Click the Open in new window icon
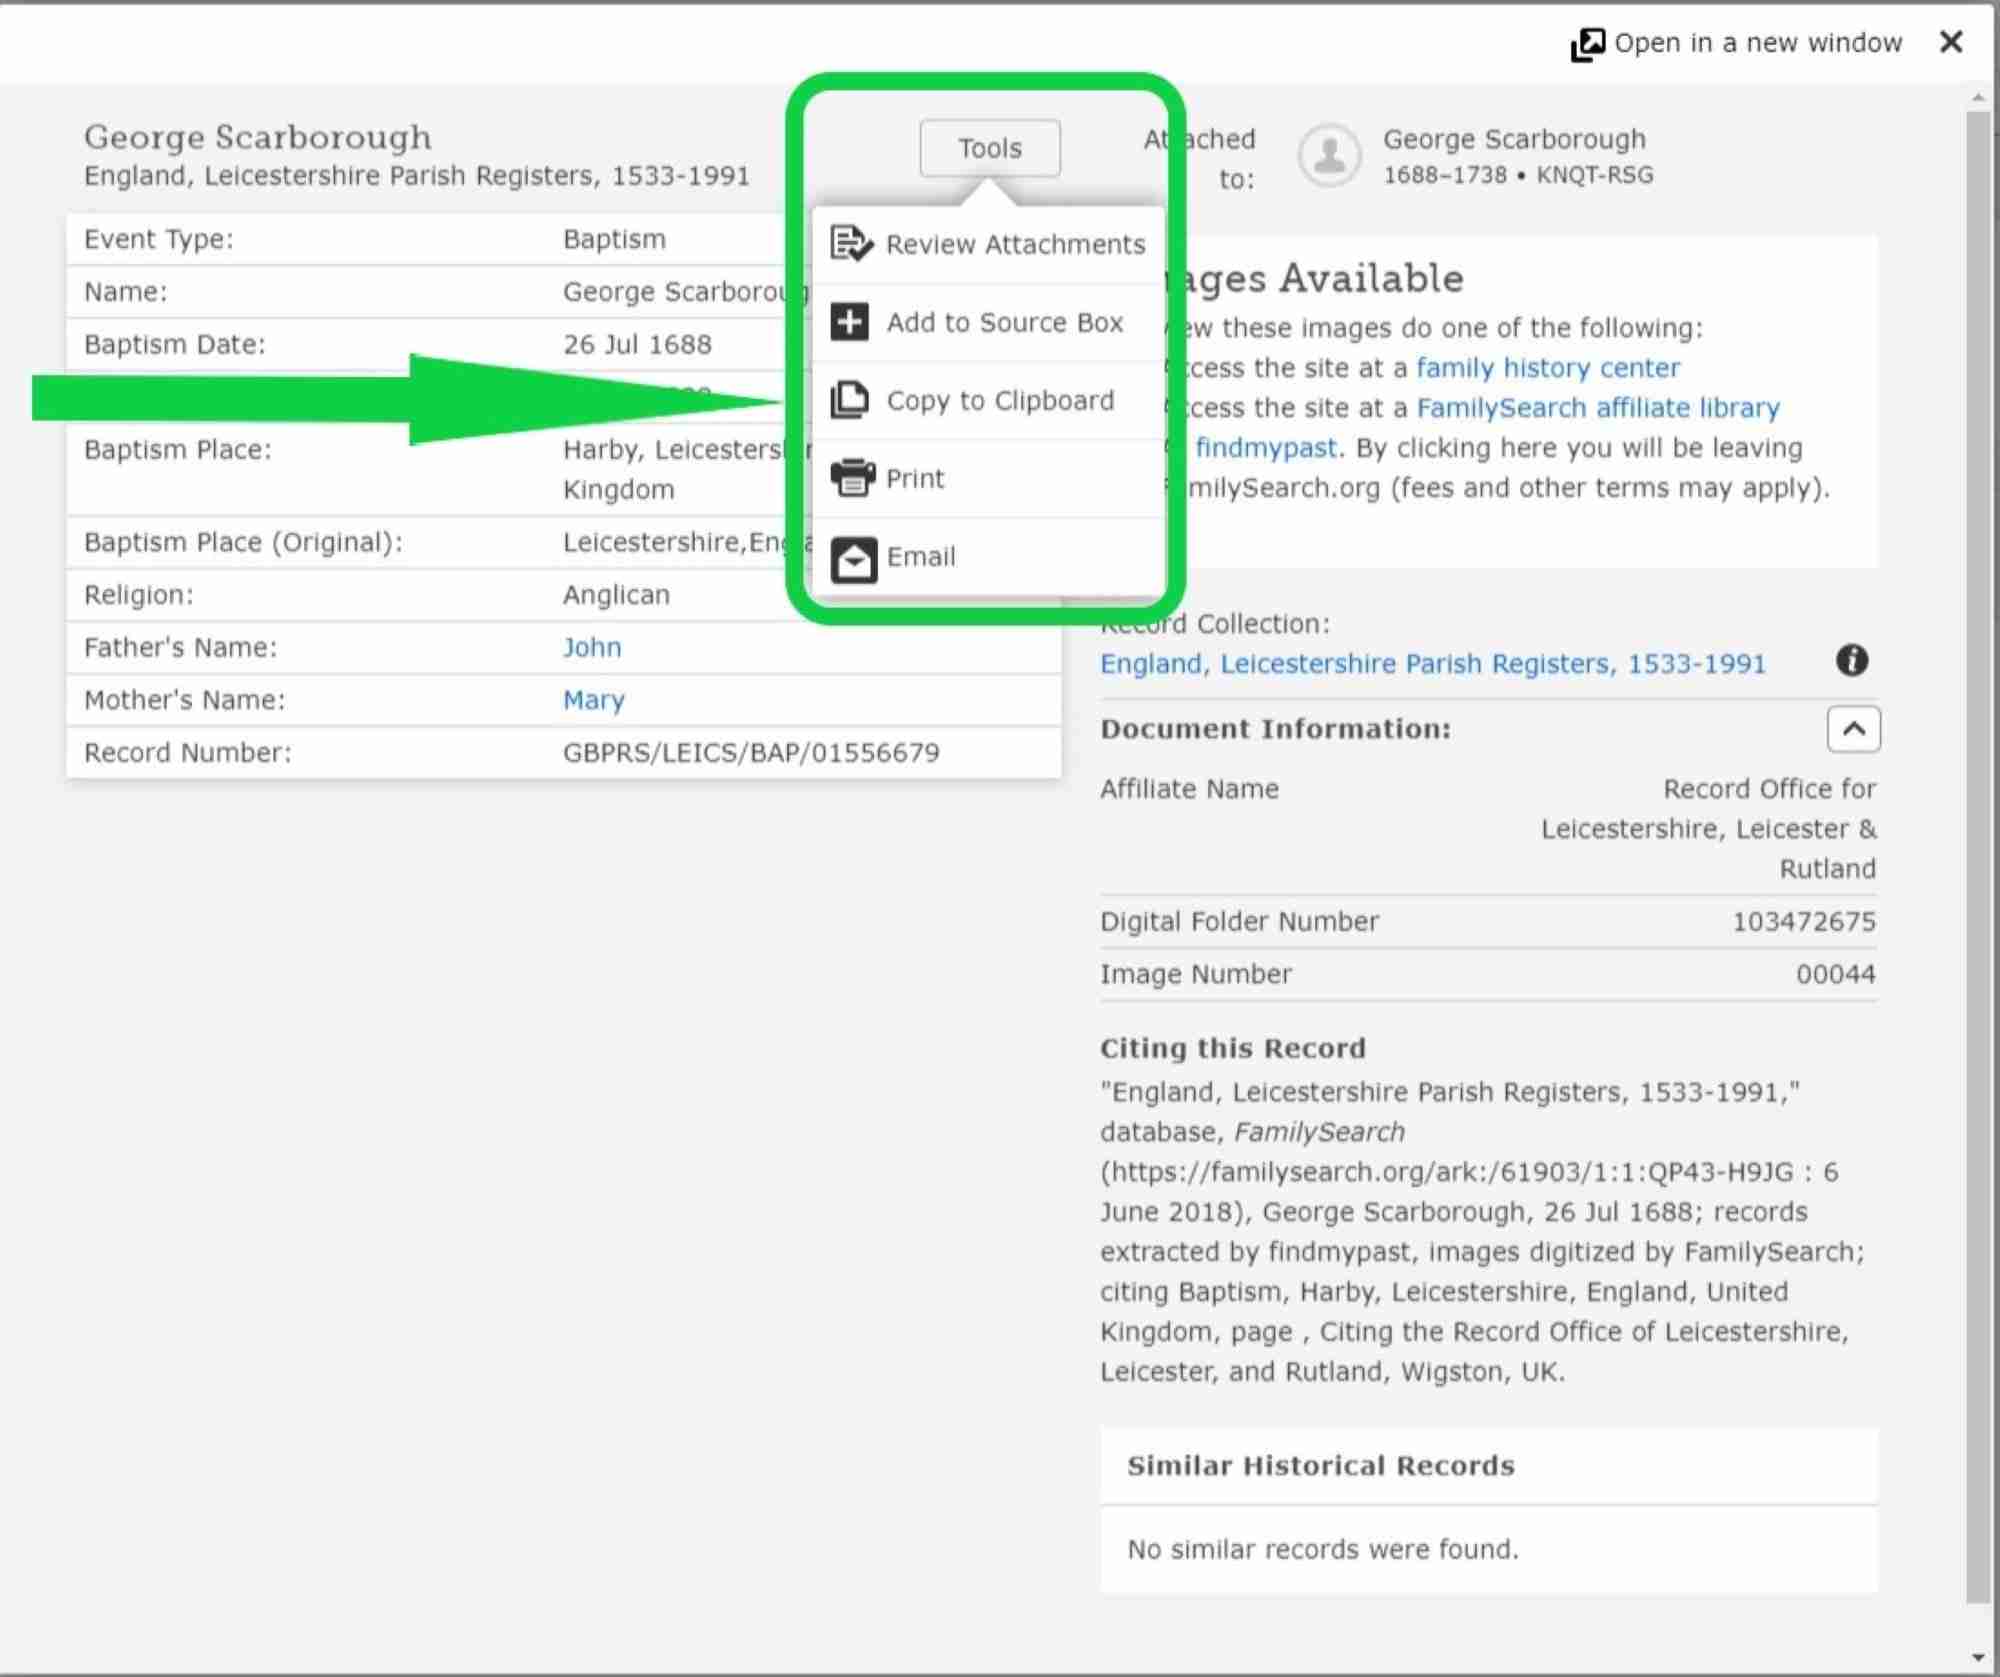The image size is (2000, 1677). pos(1587,43)
